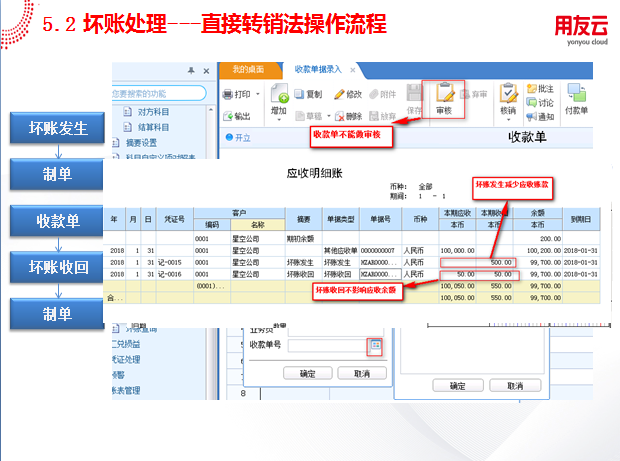
Task: Click the 核销 write-off icon
Action: pos(508,93)
